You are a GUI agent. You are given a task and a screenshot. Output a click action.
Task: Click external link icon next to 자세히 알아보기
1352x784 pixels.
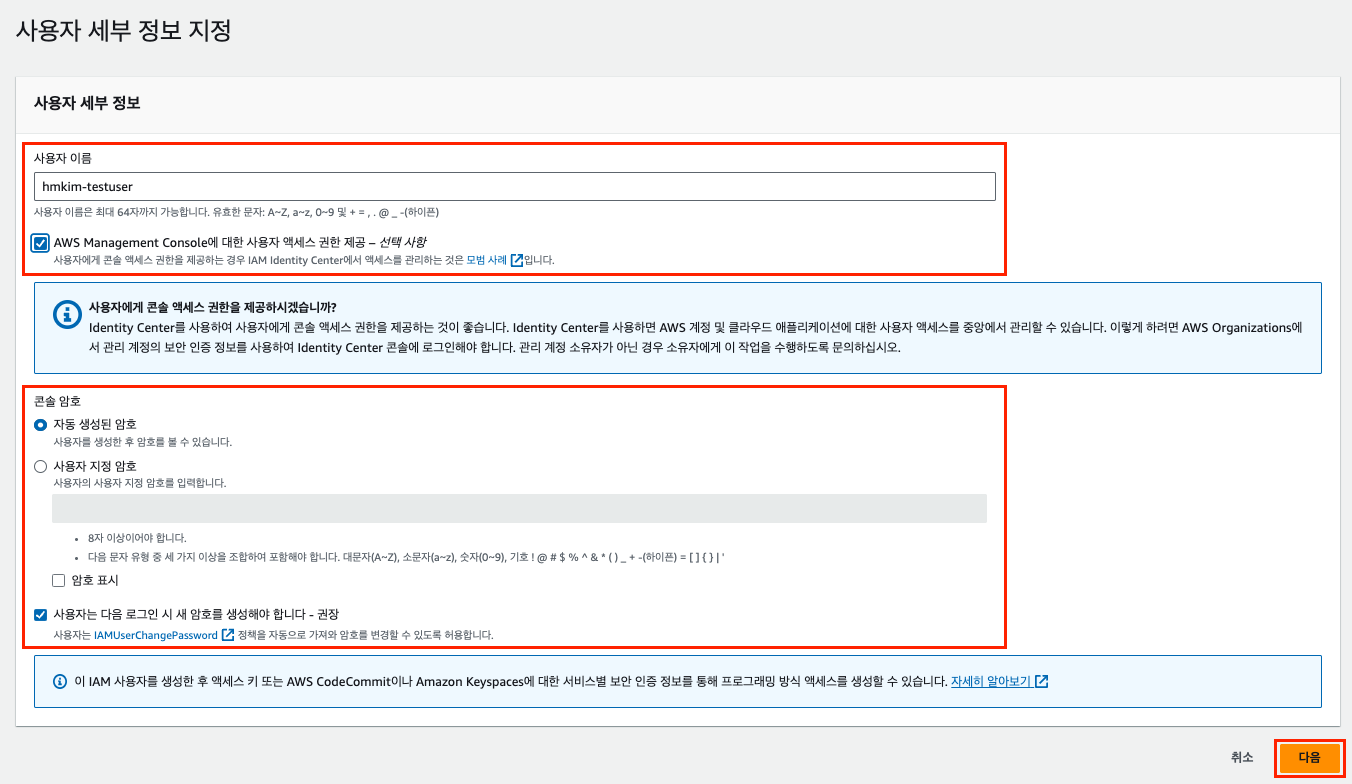point(1042,682)
